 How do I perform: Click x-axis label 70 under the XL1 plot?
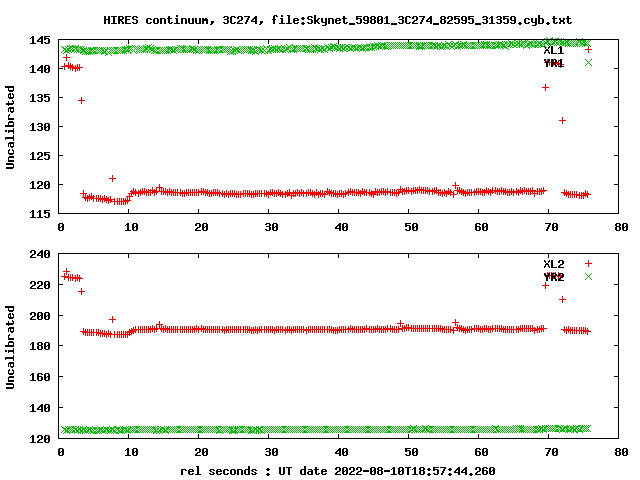pyautogui.click(x=551, y=227)
